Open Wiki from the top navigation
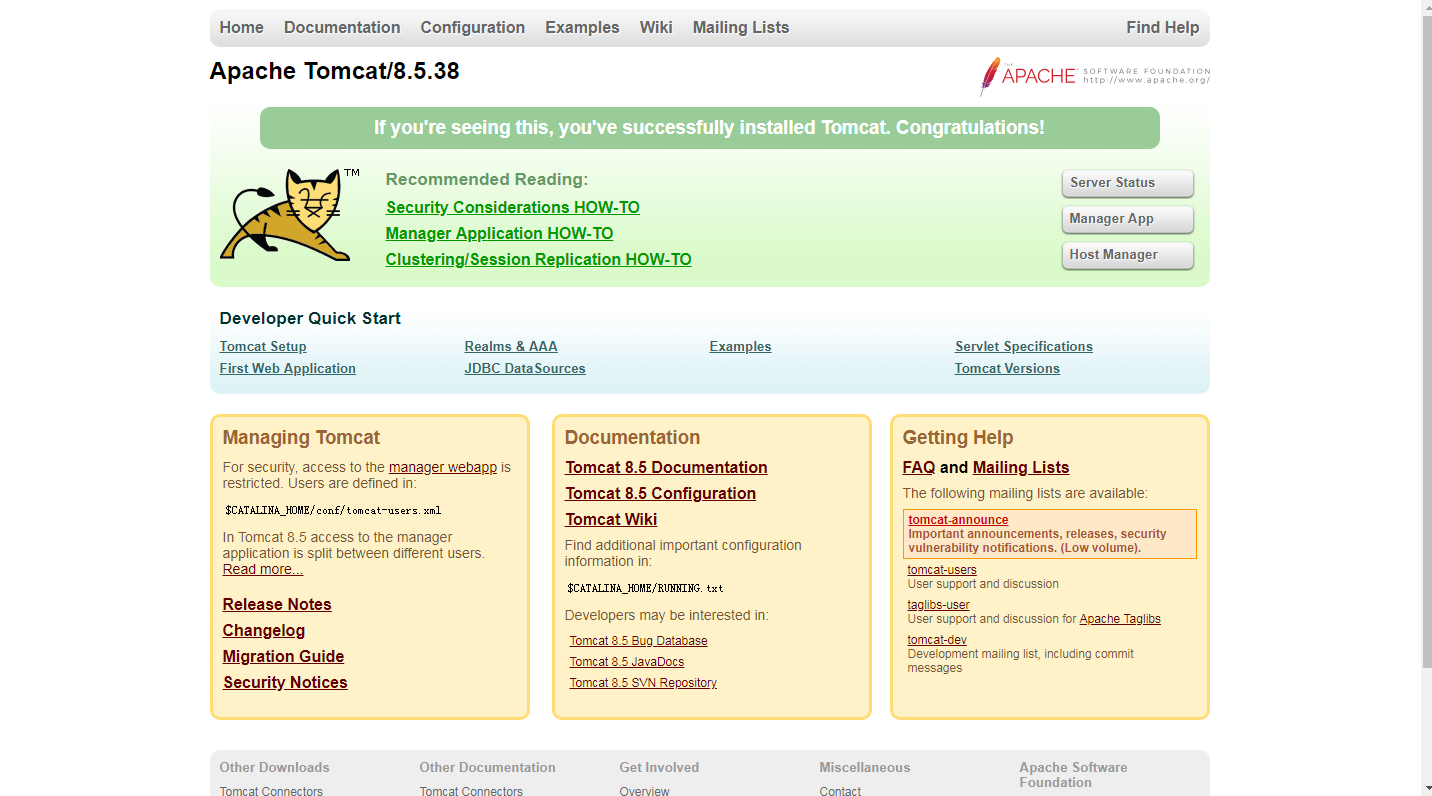Image resolution: width=1432 pixels, height=796 pixels. 656,28
